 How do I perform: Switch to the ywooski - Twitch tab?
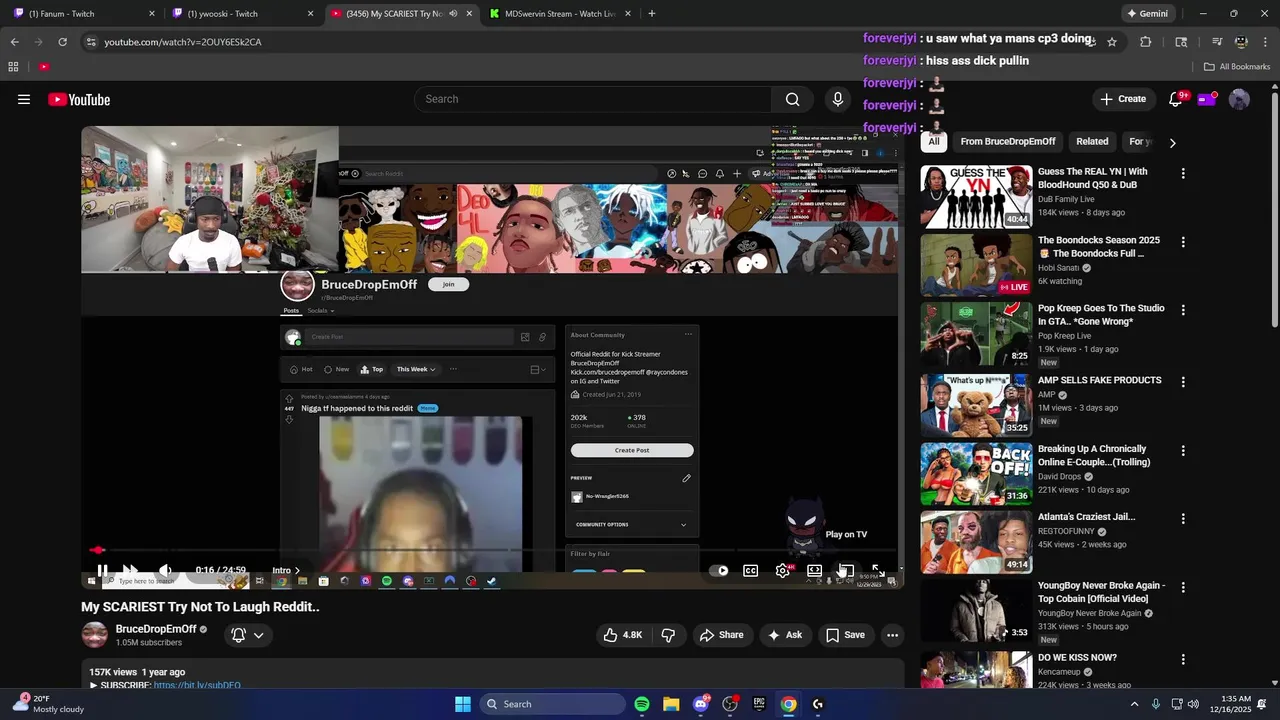(243, 14)
